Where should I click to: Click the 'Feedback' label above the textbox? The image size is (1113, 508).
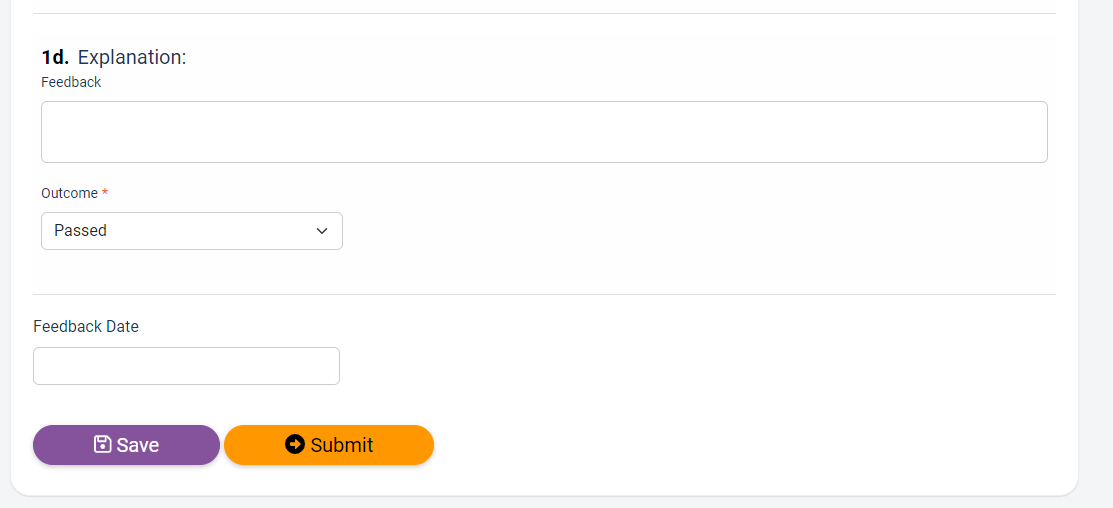click(x=71, y=82)
